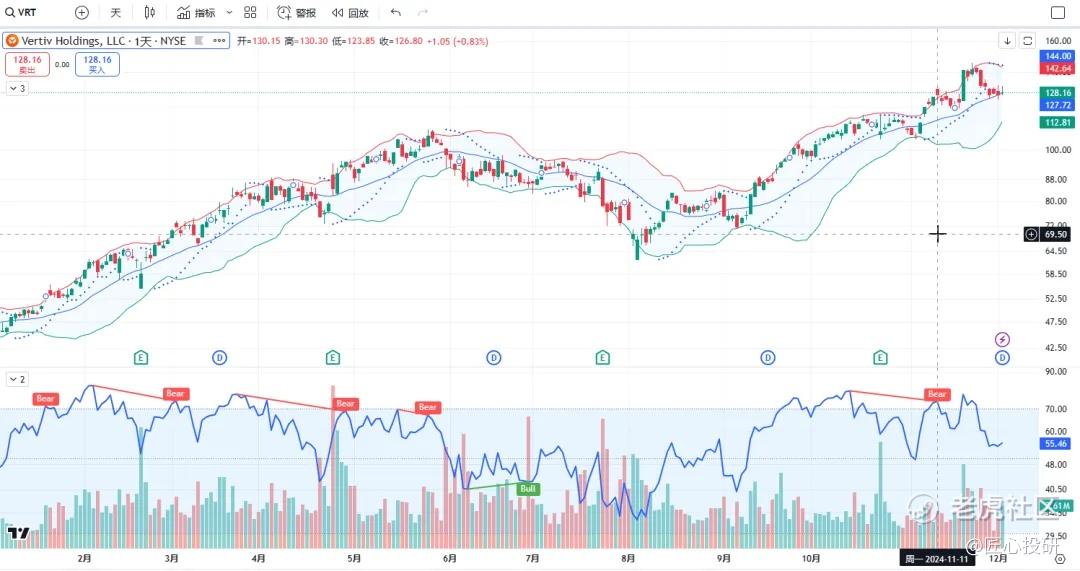
Task: Click the 128.16 买入 buy button
Action: tap(97, 64)
